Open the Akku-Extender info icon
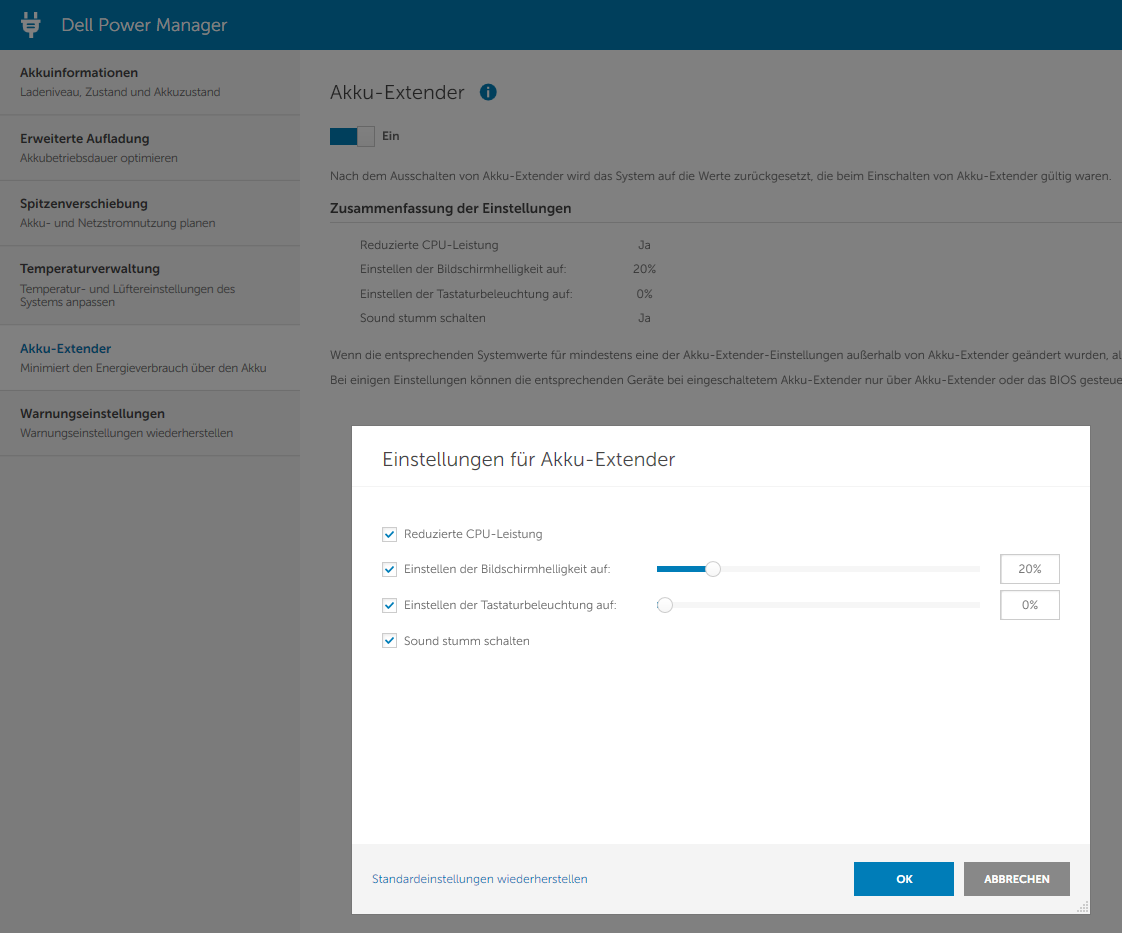The image size is (1122, 933). point(488,92)
